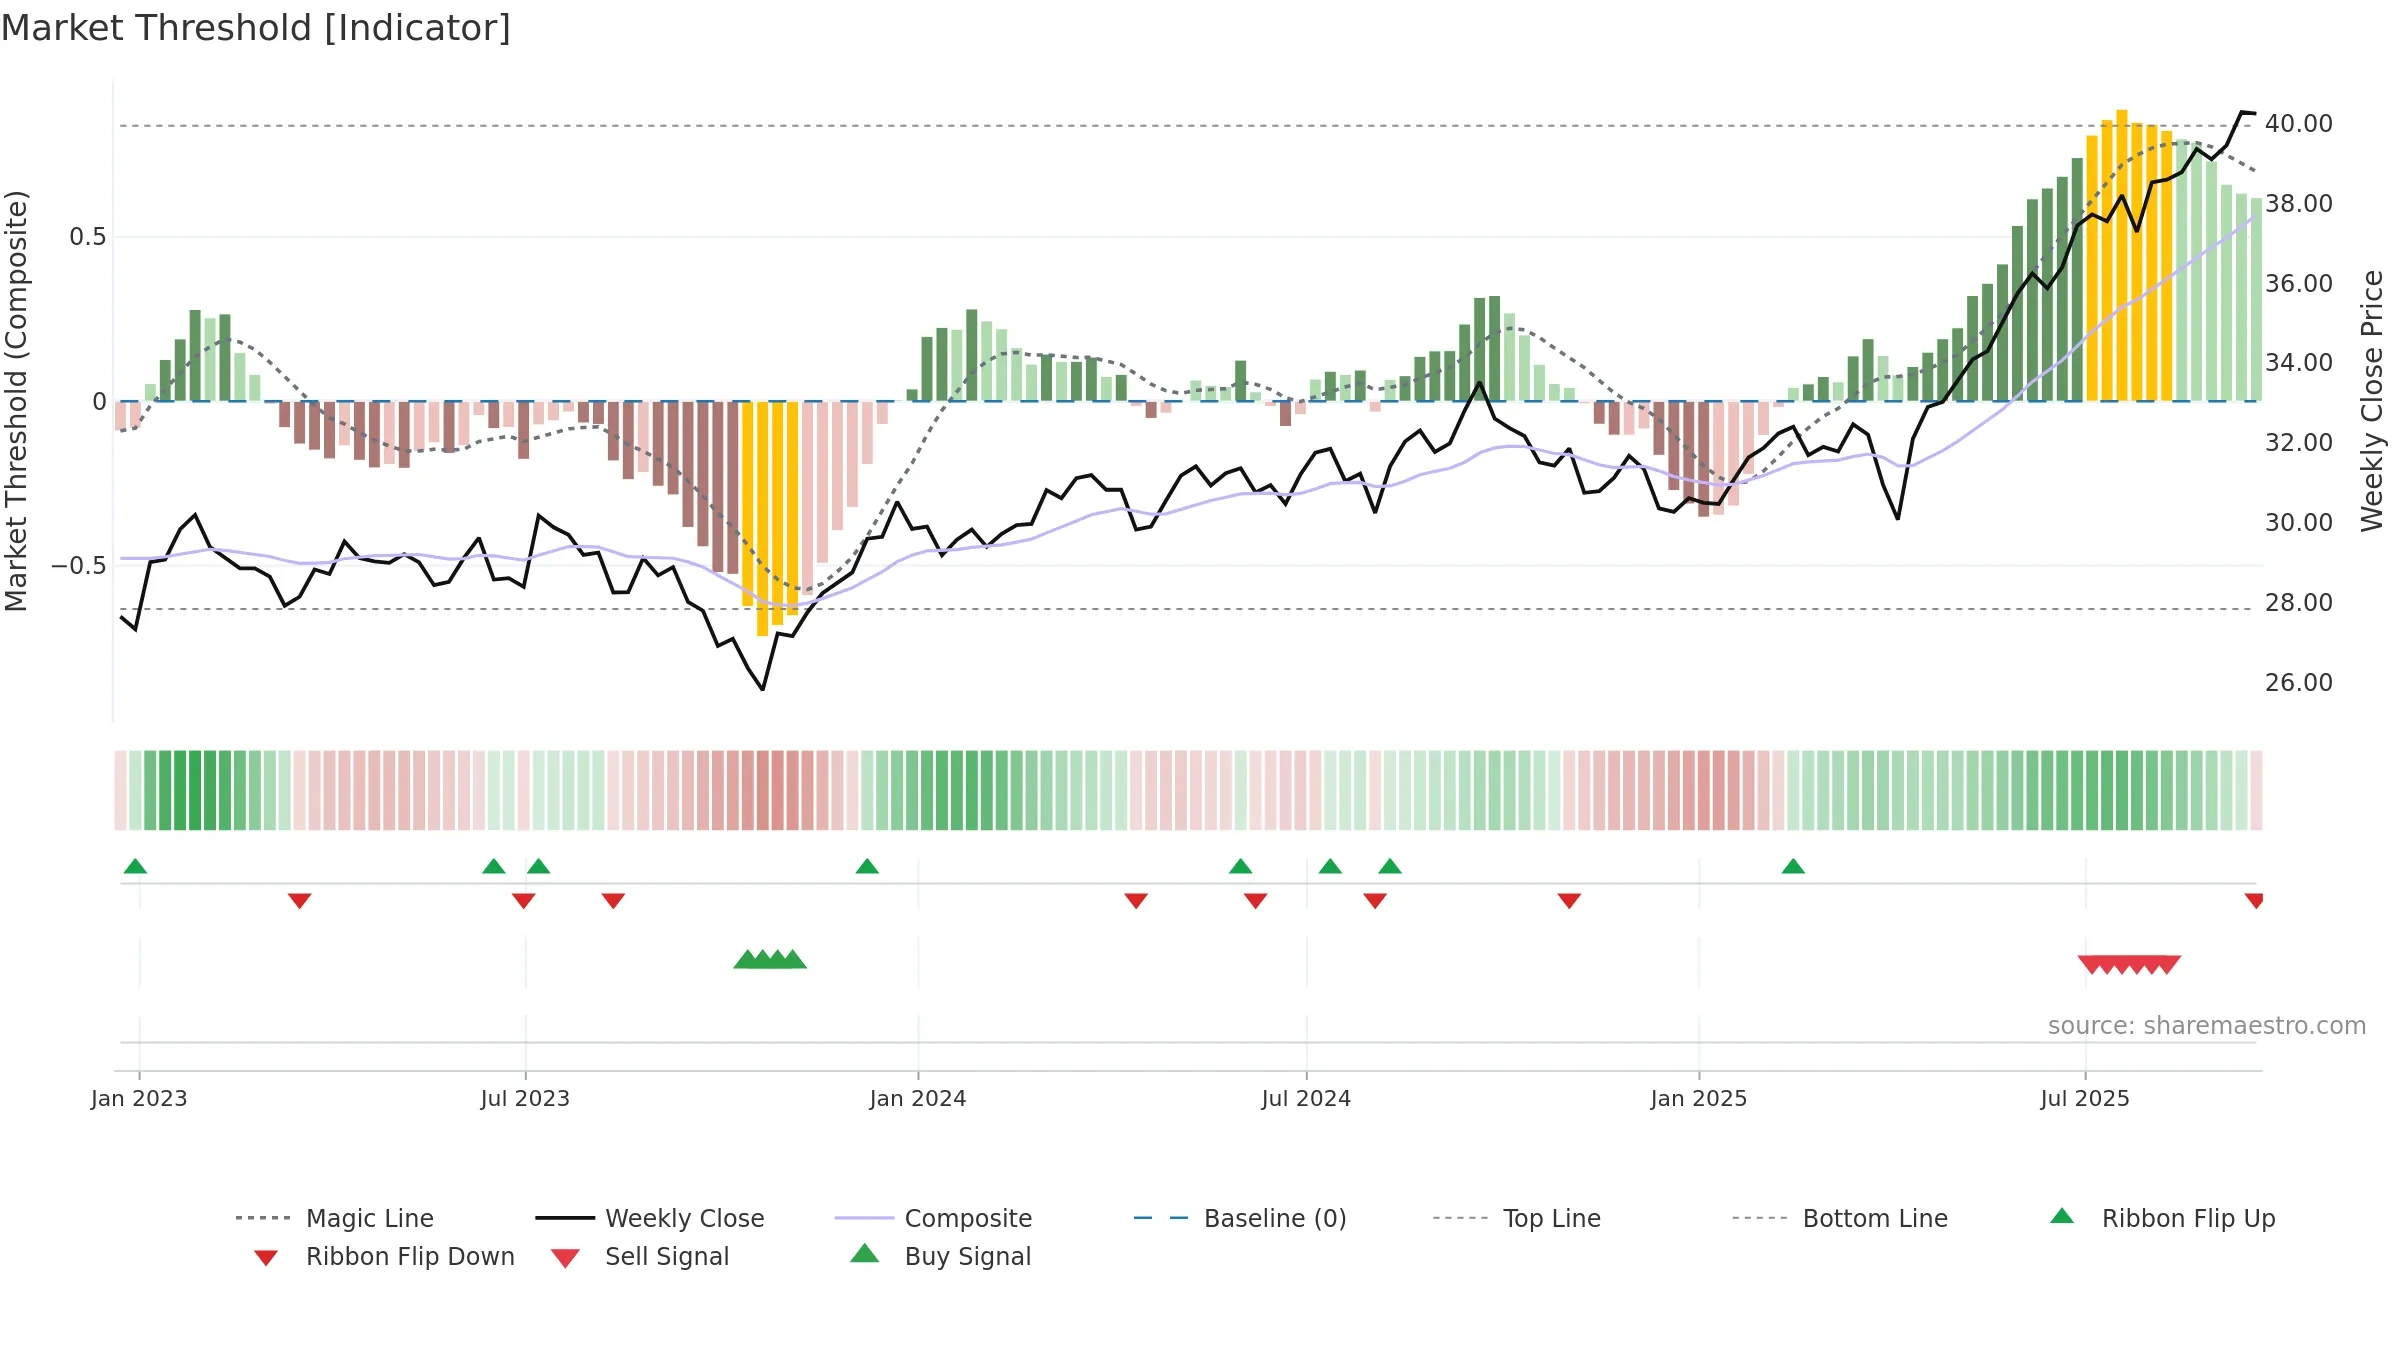2400x1350 pixels.
Task: Click the green triangle icon in Buy Signal legend
Action: [865, 1253]
